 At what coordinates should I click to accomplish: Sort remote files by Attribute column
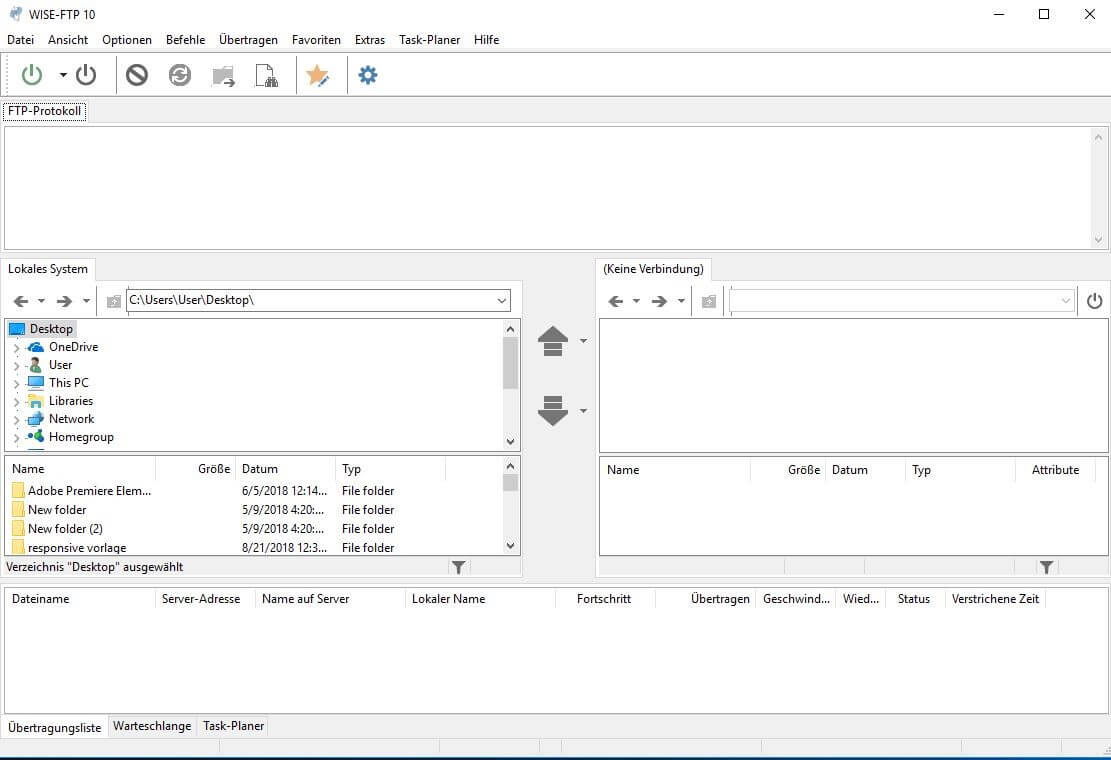click(1055, 470)
